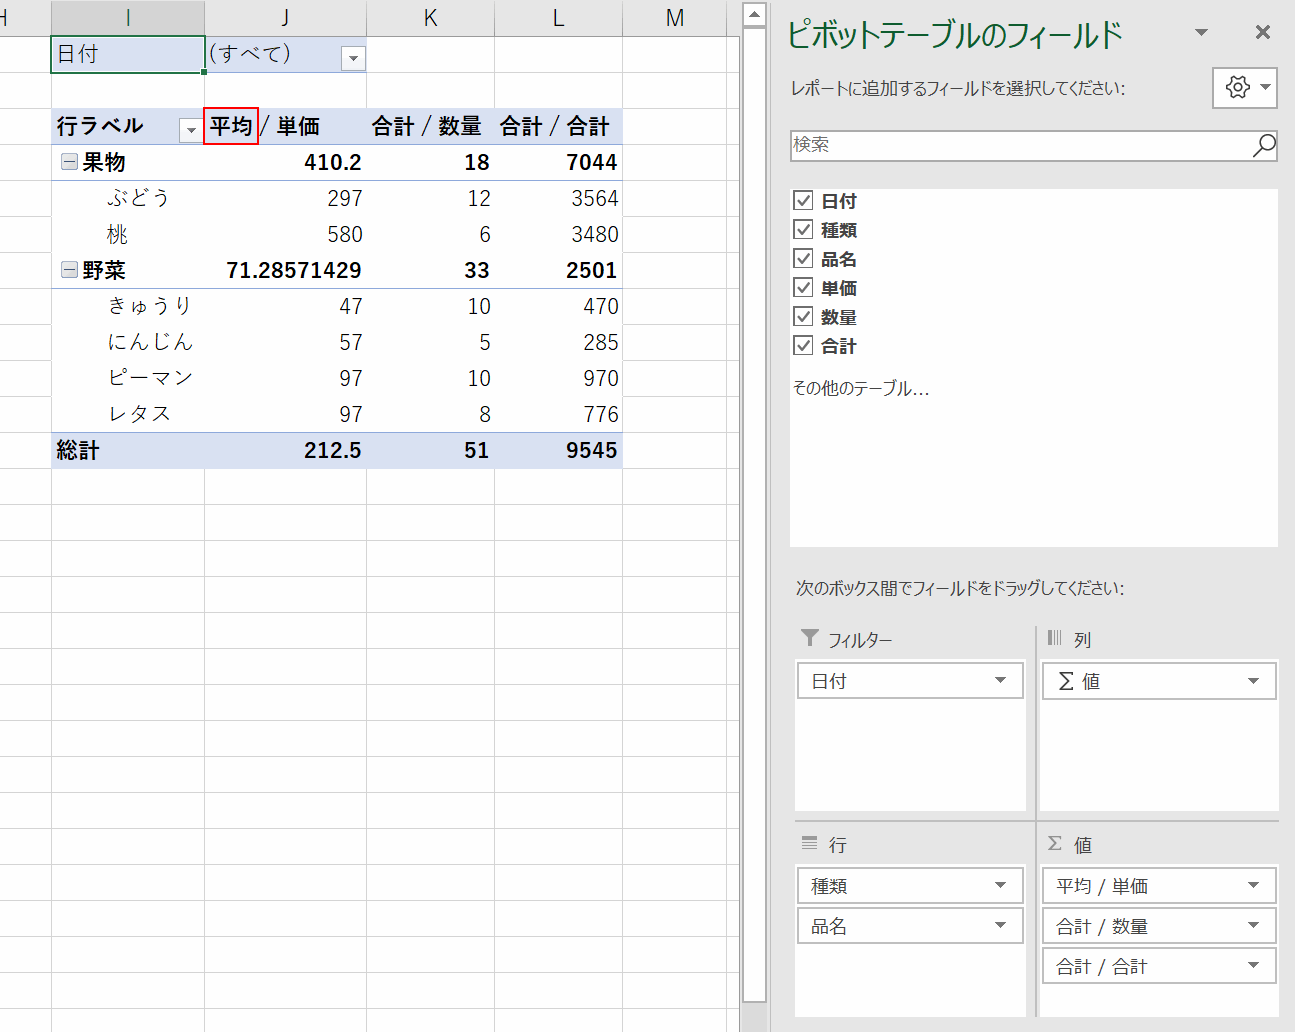
Task: Collapse the 果物 group in pivot table
Action: (x=69, y=162)
